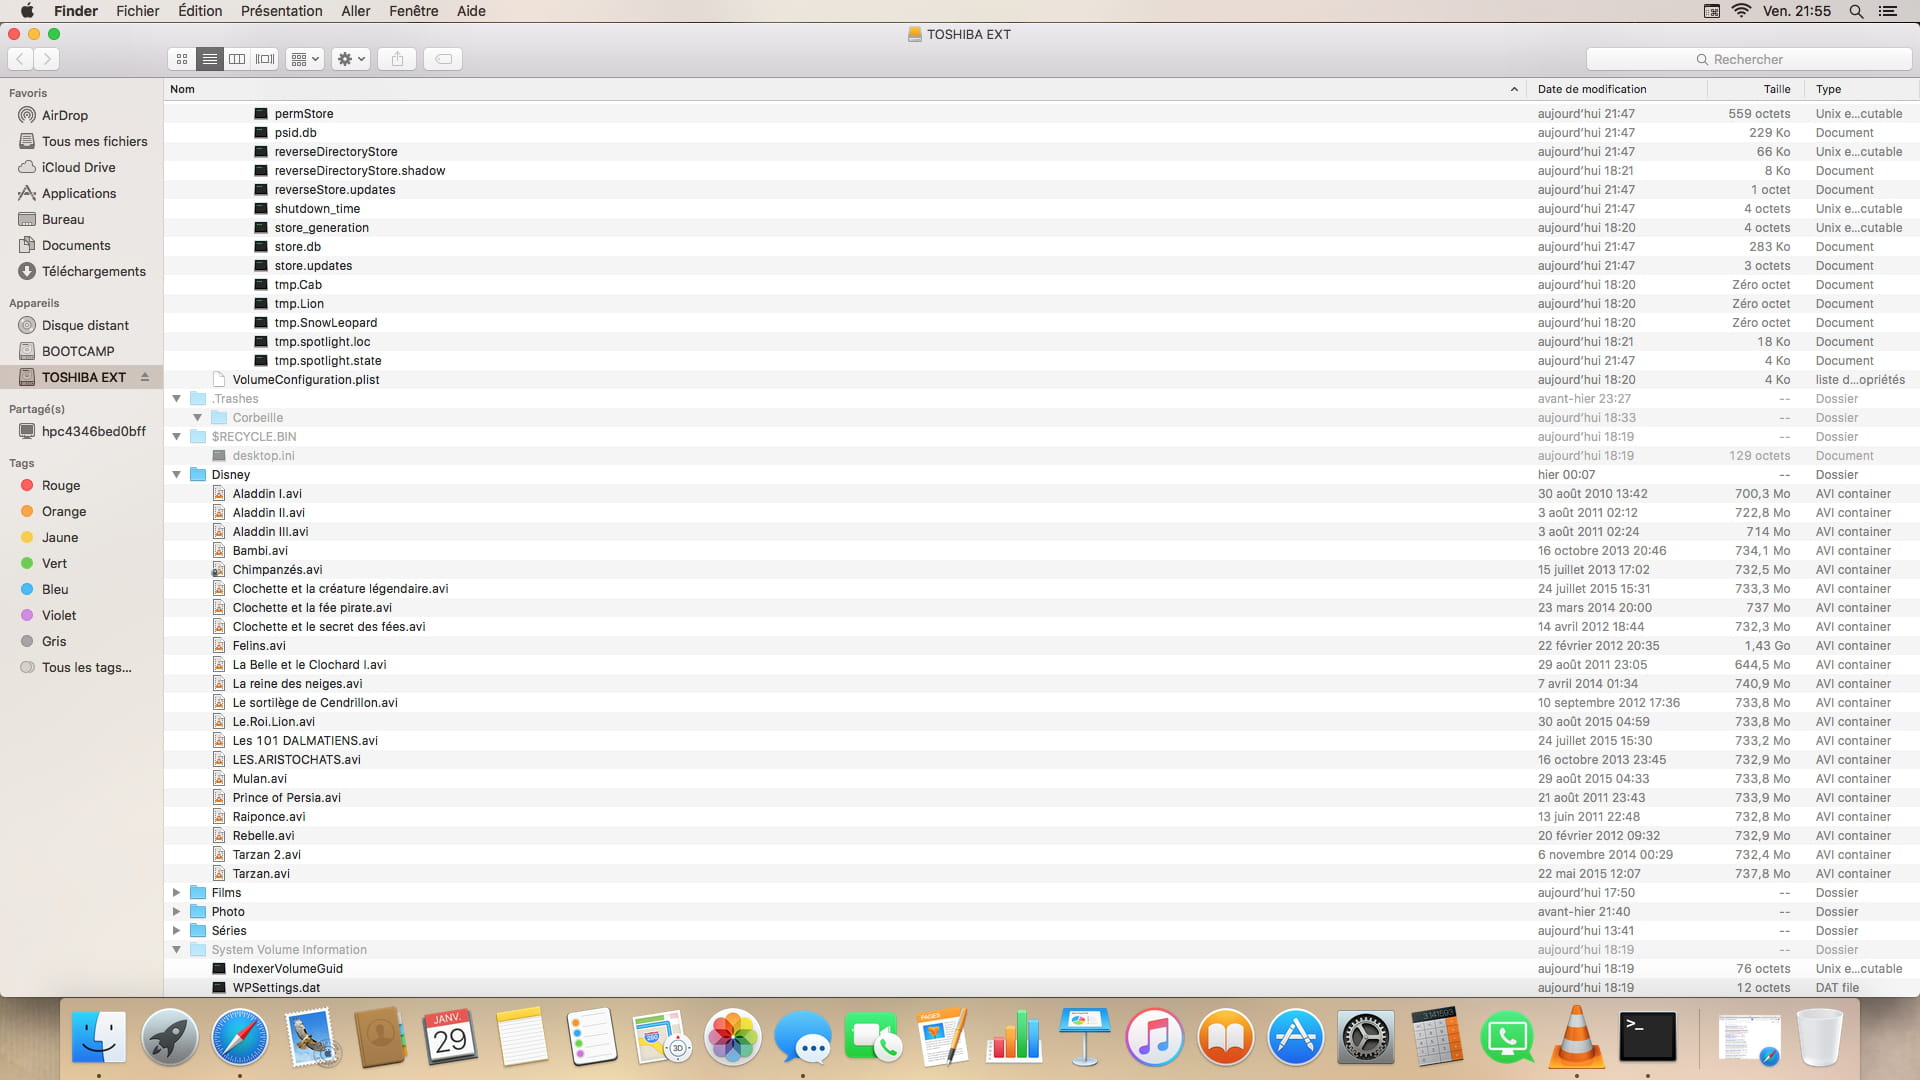Sort by Date de modification column
The width and height of the screenshot is (1920, 1080).
click(x=1617, y=89)
